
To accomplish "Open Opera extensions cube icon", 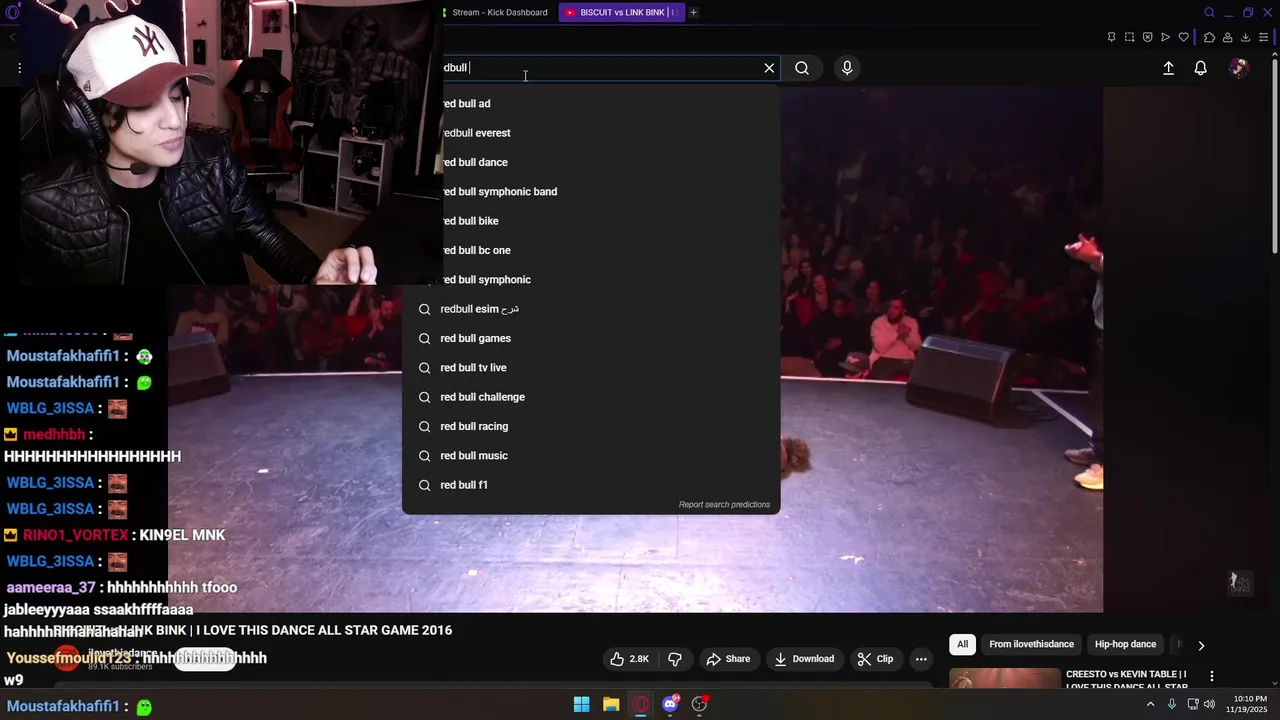I will click(x=1209, y=37).
